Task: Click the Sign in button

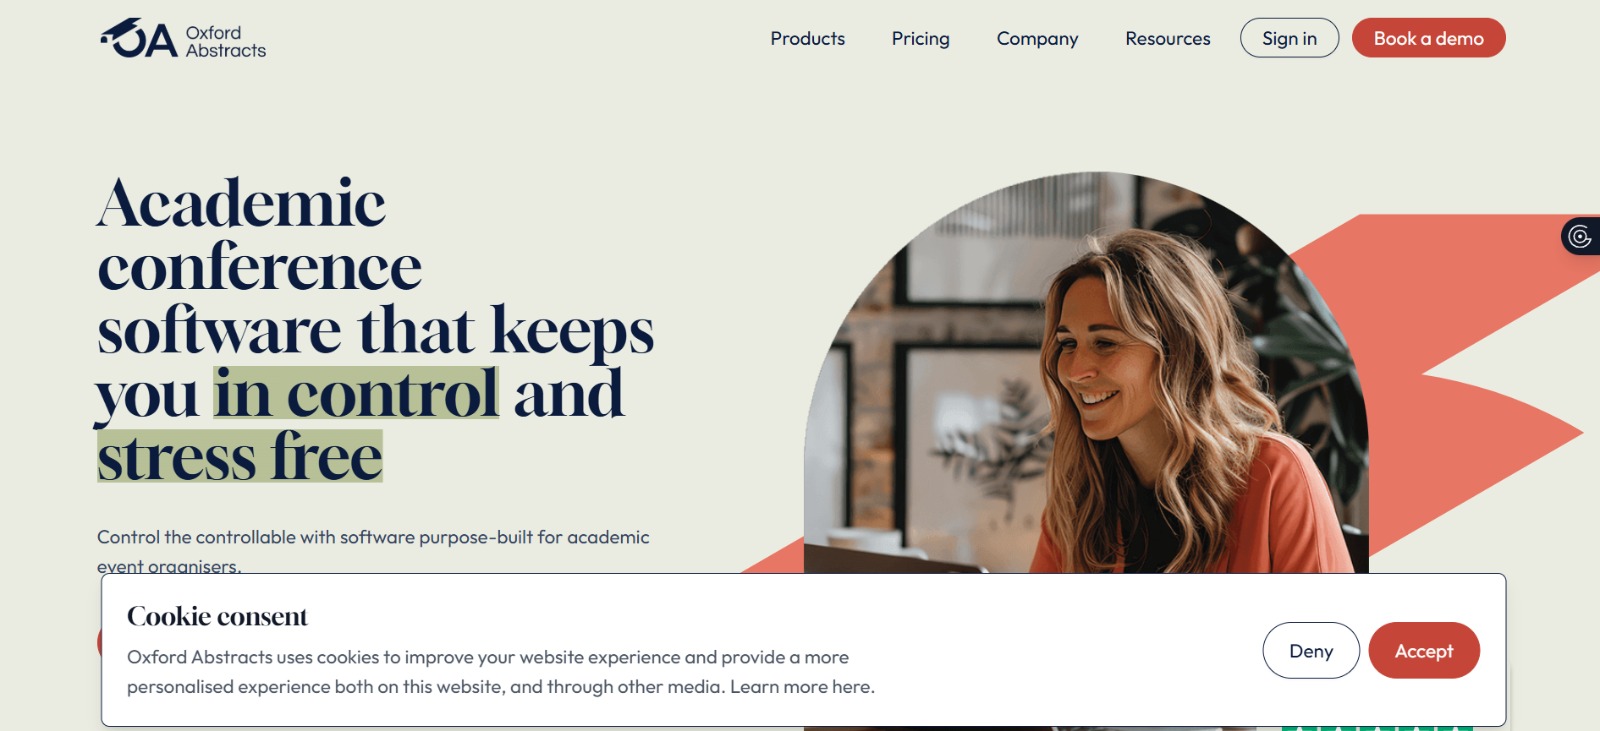Action: (x=1289, y=38)
